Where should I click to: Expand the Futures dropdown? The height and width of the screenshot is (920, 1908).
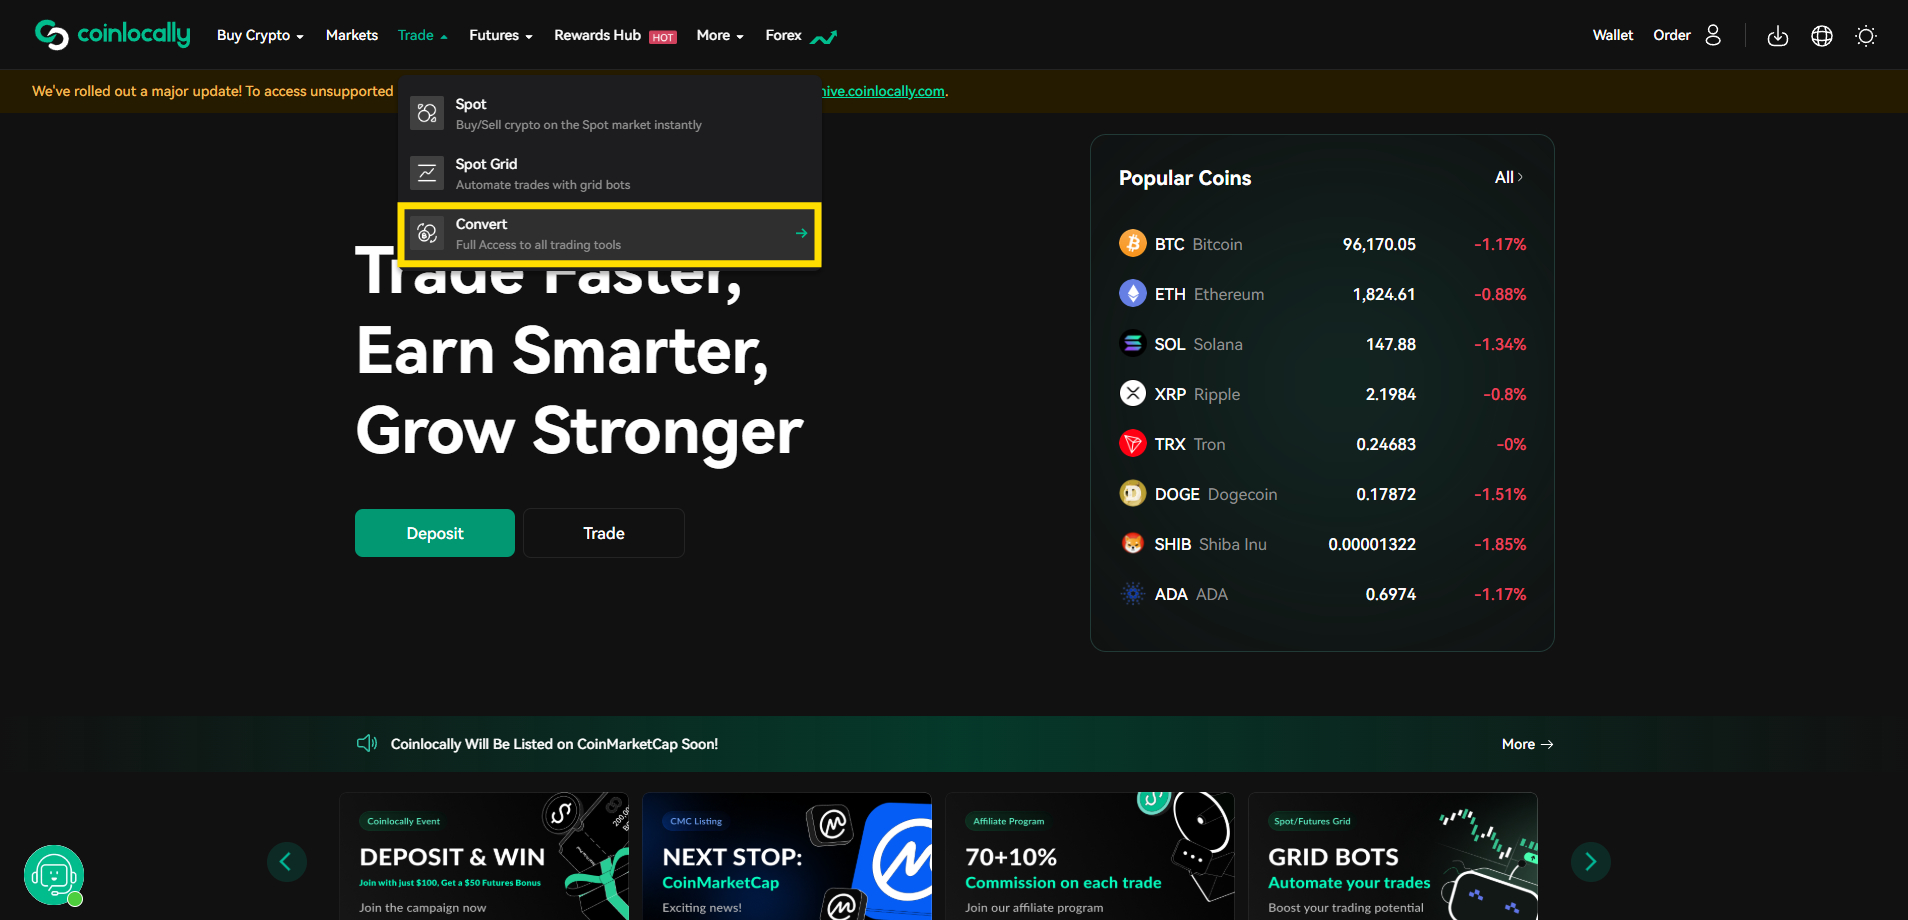[x=501, y=35]
